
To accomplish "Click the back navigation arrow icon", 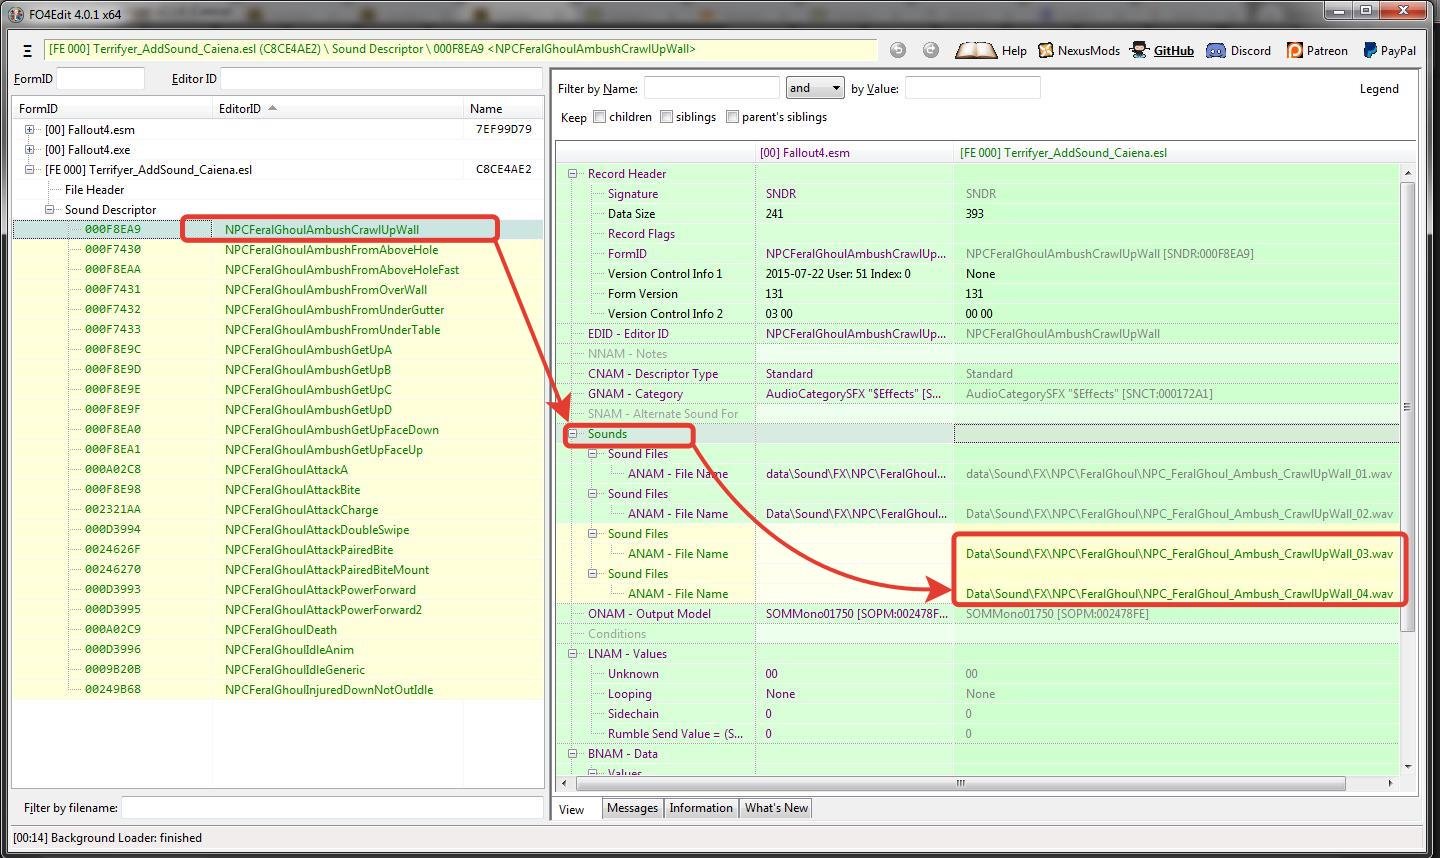I will [898, 50].
